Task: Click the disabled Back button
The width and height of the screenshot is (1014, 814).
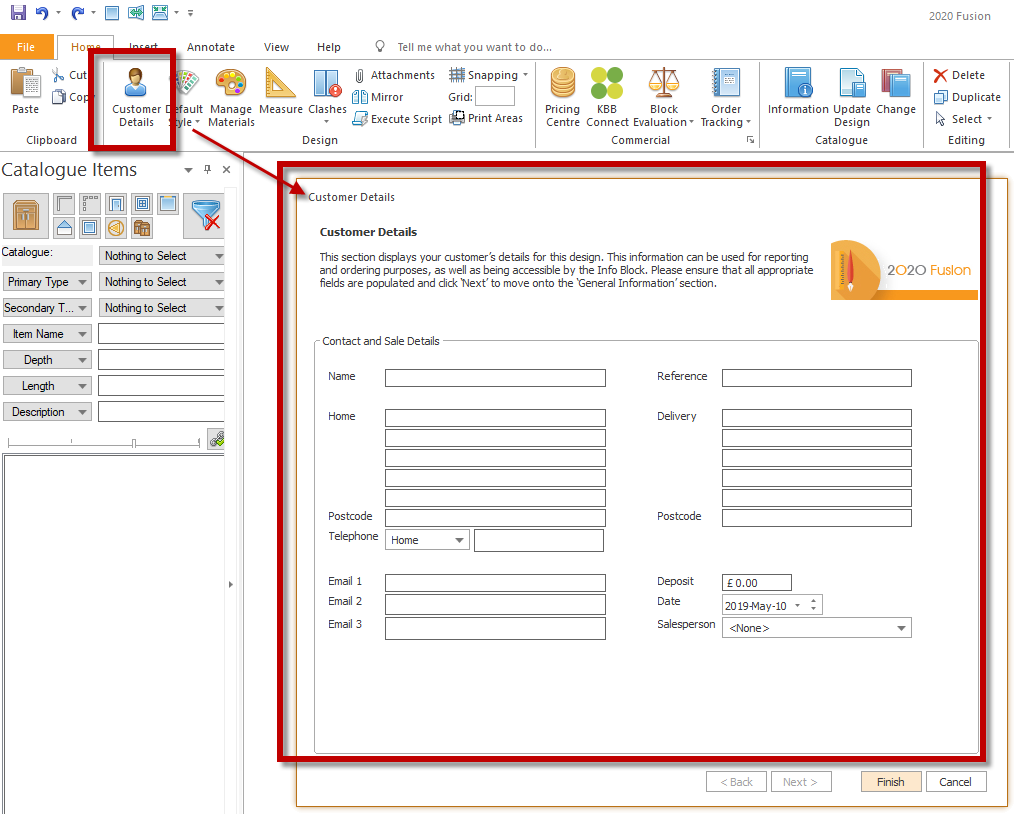Action: [737, 782]
